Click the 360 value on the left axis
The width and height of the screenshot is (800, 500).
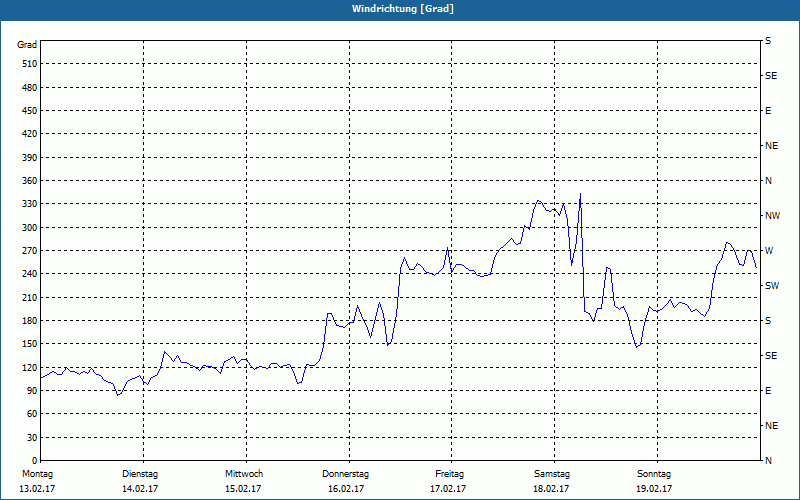30,181
